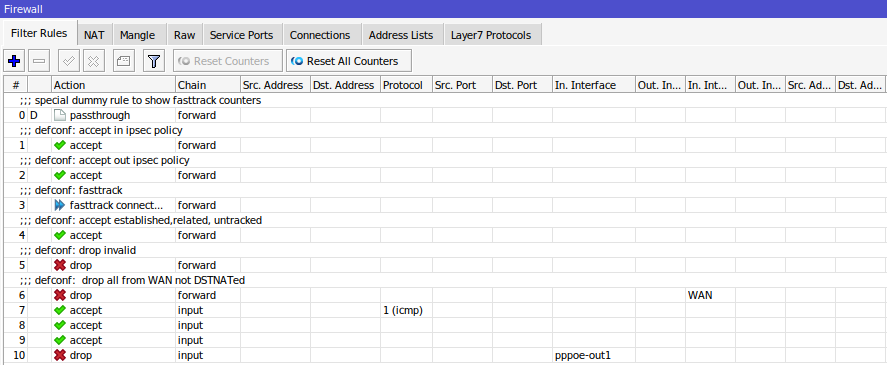Open the NAT tab
This screenshot has width=887, height=365.
pyautogui.click(x=94, y=35)
